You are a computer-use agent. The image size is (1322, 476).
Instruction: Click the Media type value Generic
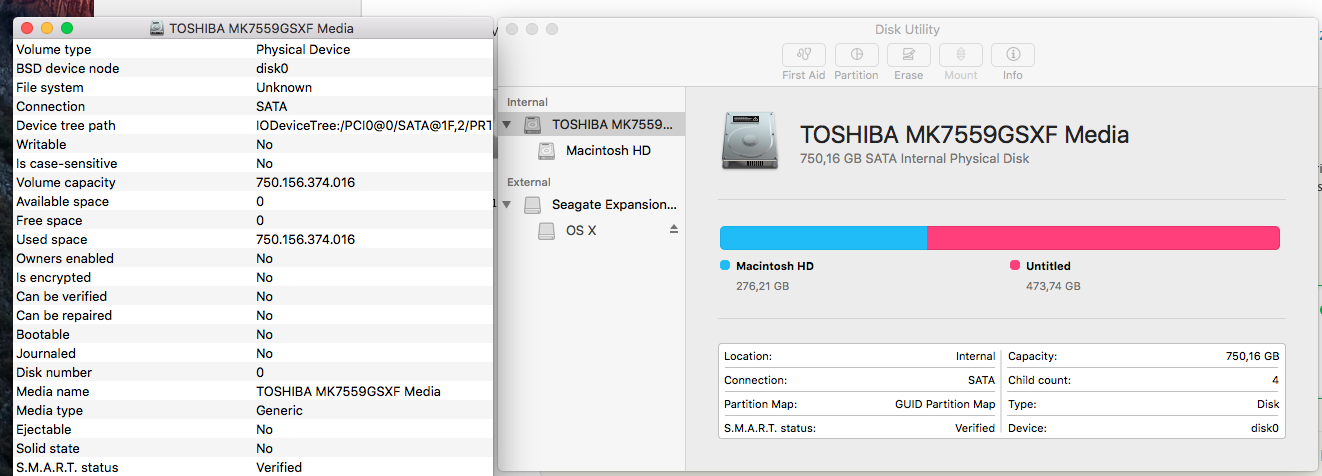[279, 410]
